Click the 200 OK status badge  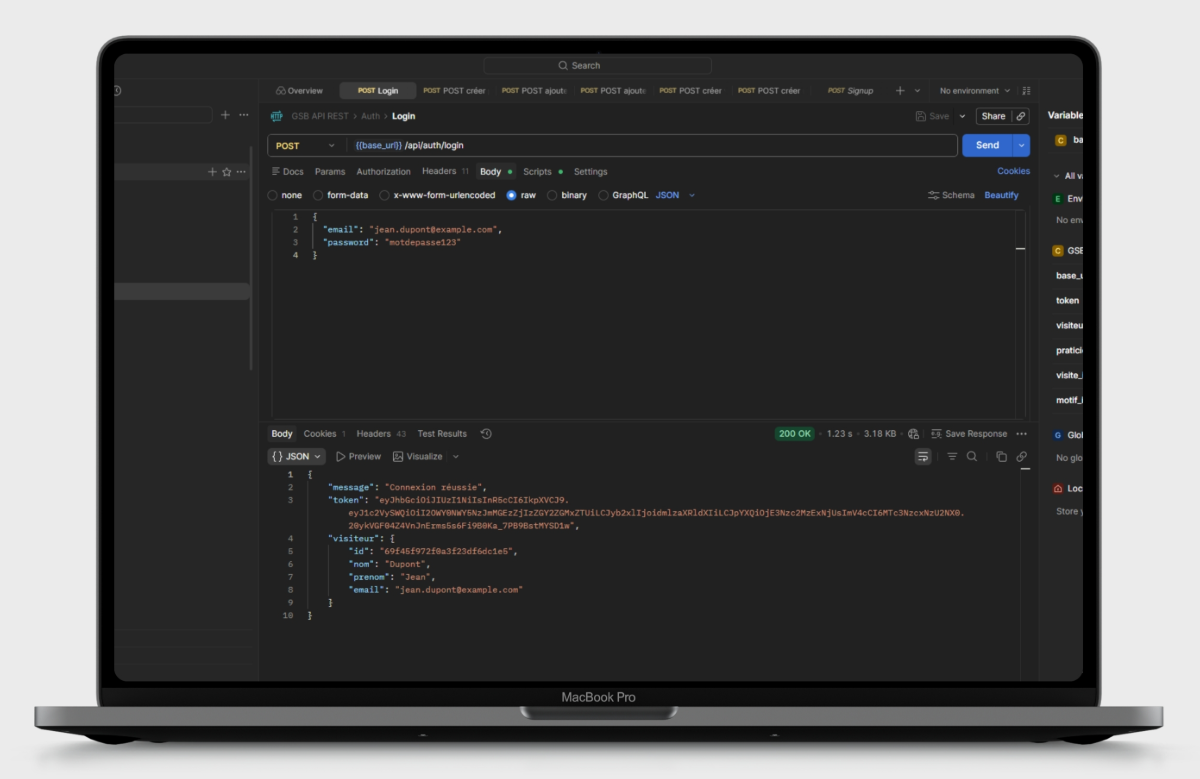(795, 434)
